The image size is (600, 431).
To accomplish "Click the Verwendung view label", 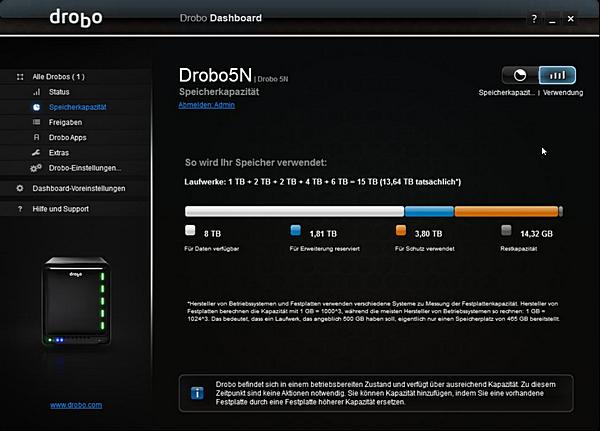I will pyautogui.click(x=563, y=93).
